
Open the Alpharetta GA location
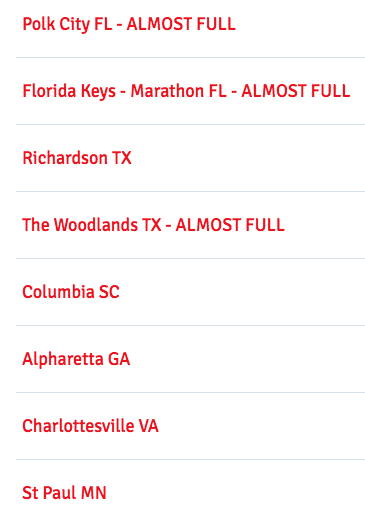pos(76,359)
